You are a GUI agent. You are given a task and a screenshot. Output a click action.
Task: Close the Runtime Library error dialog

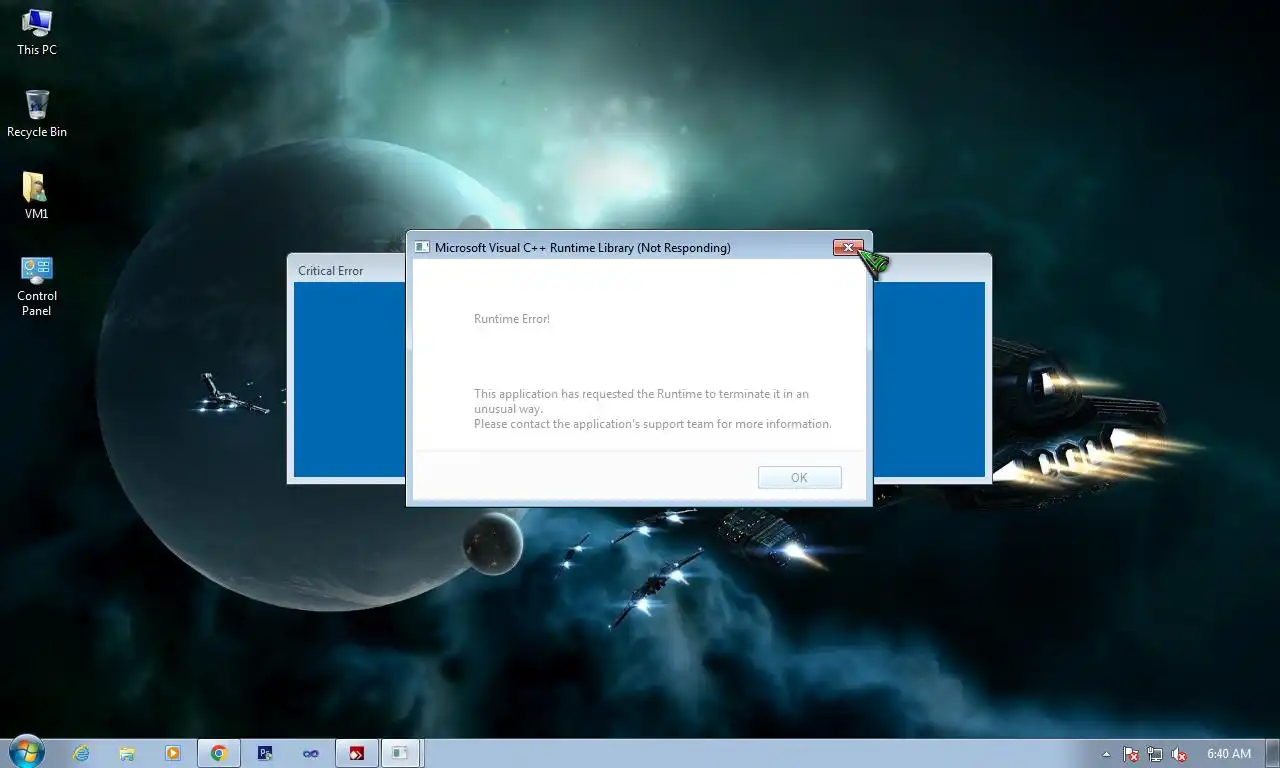[x=848, y=247]
